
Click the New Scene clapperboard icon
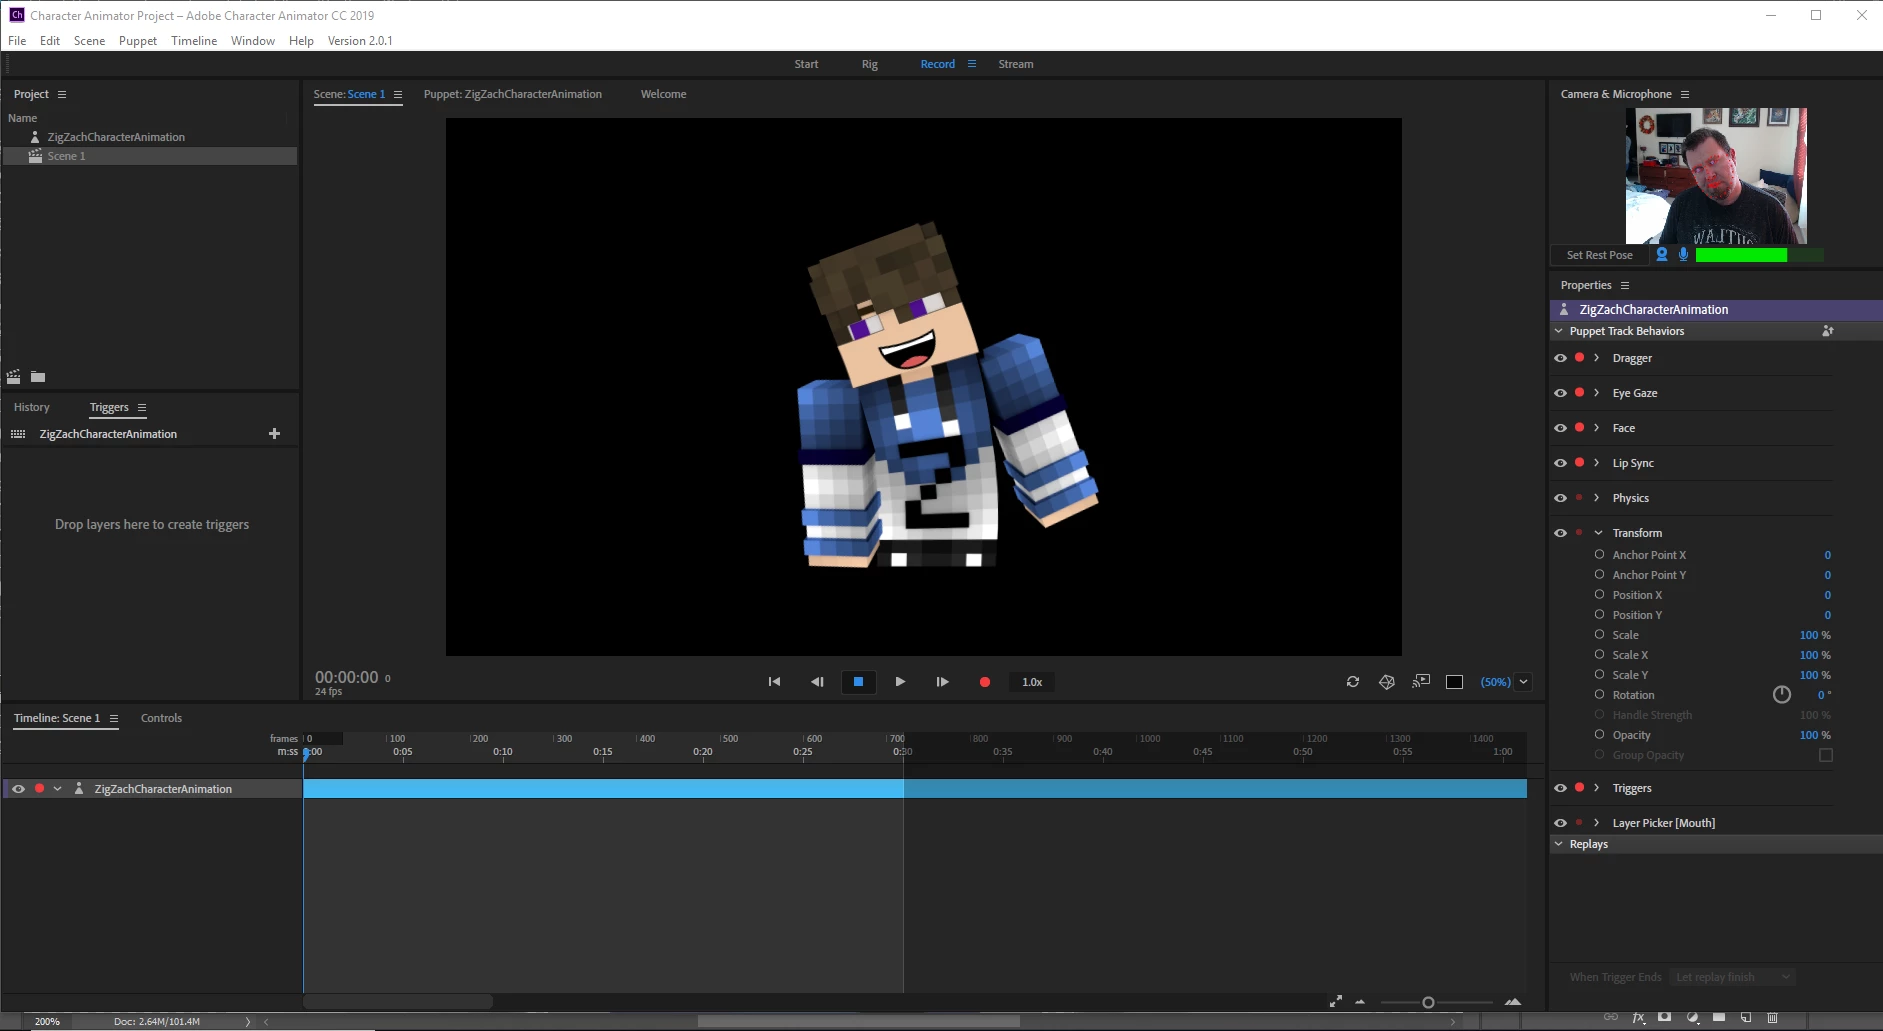[x=14, y=377]
